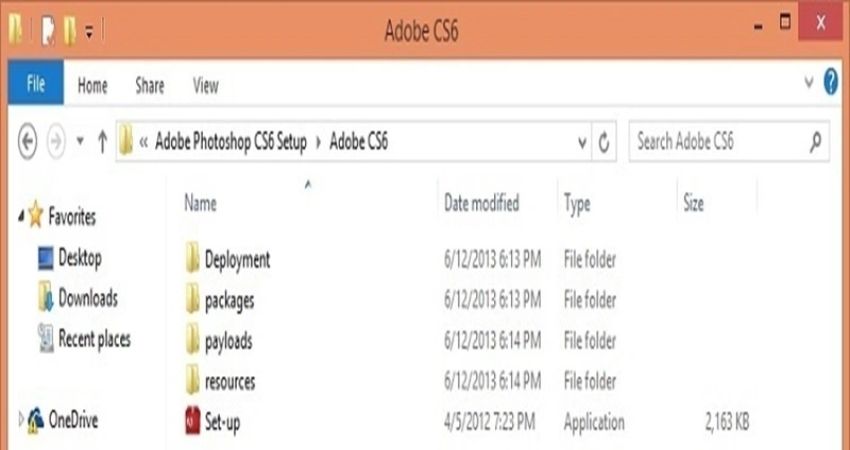This screenshot has height=450, width=850.
Task: Open the Set-up application icon
Action: click(x=193, y=422)
